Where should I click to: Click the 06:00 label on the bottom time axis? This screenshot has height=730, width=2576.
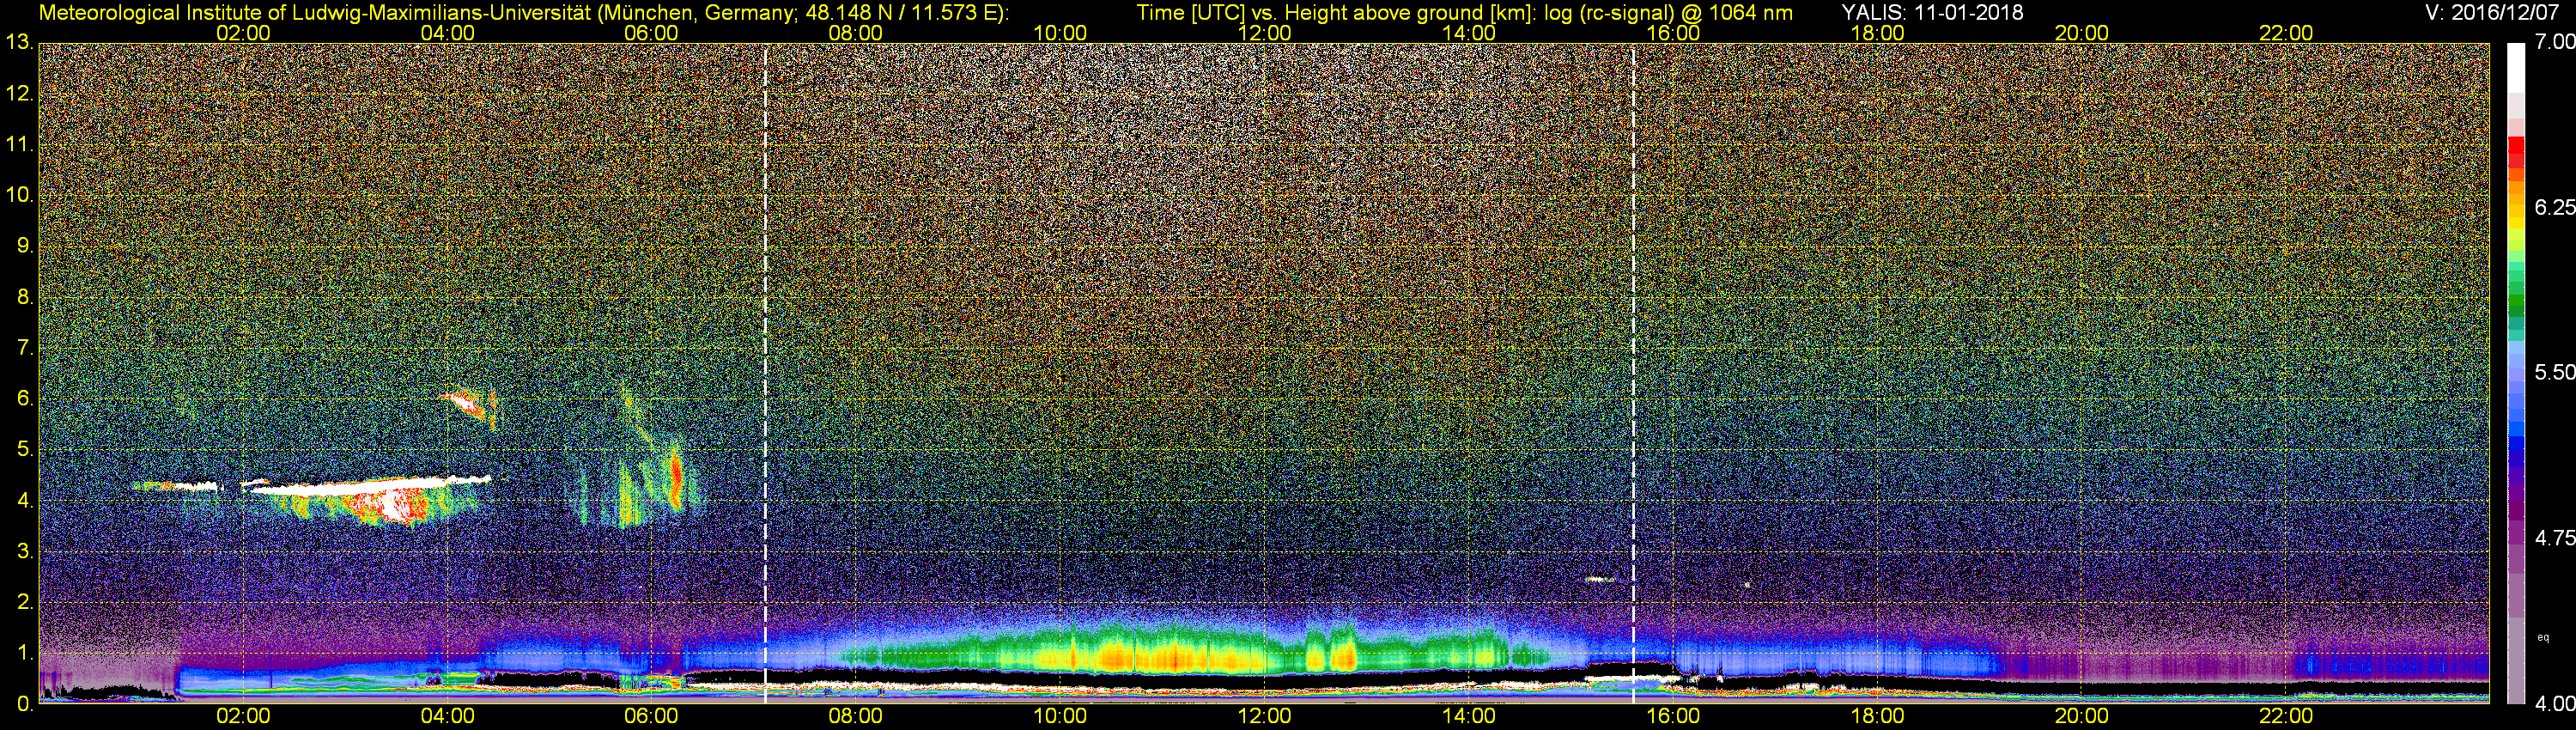point(651,716)
